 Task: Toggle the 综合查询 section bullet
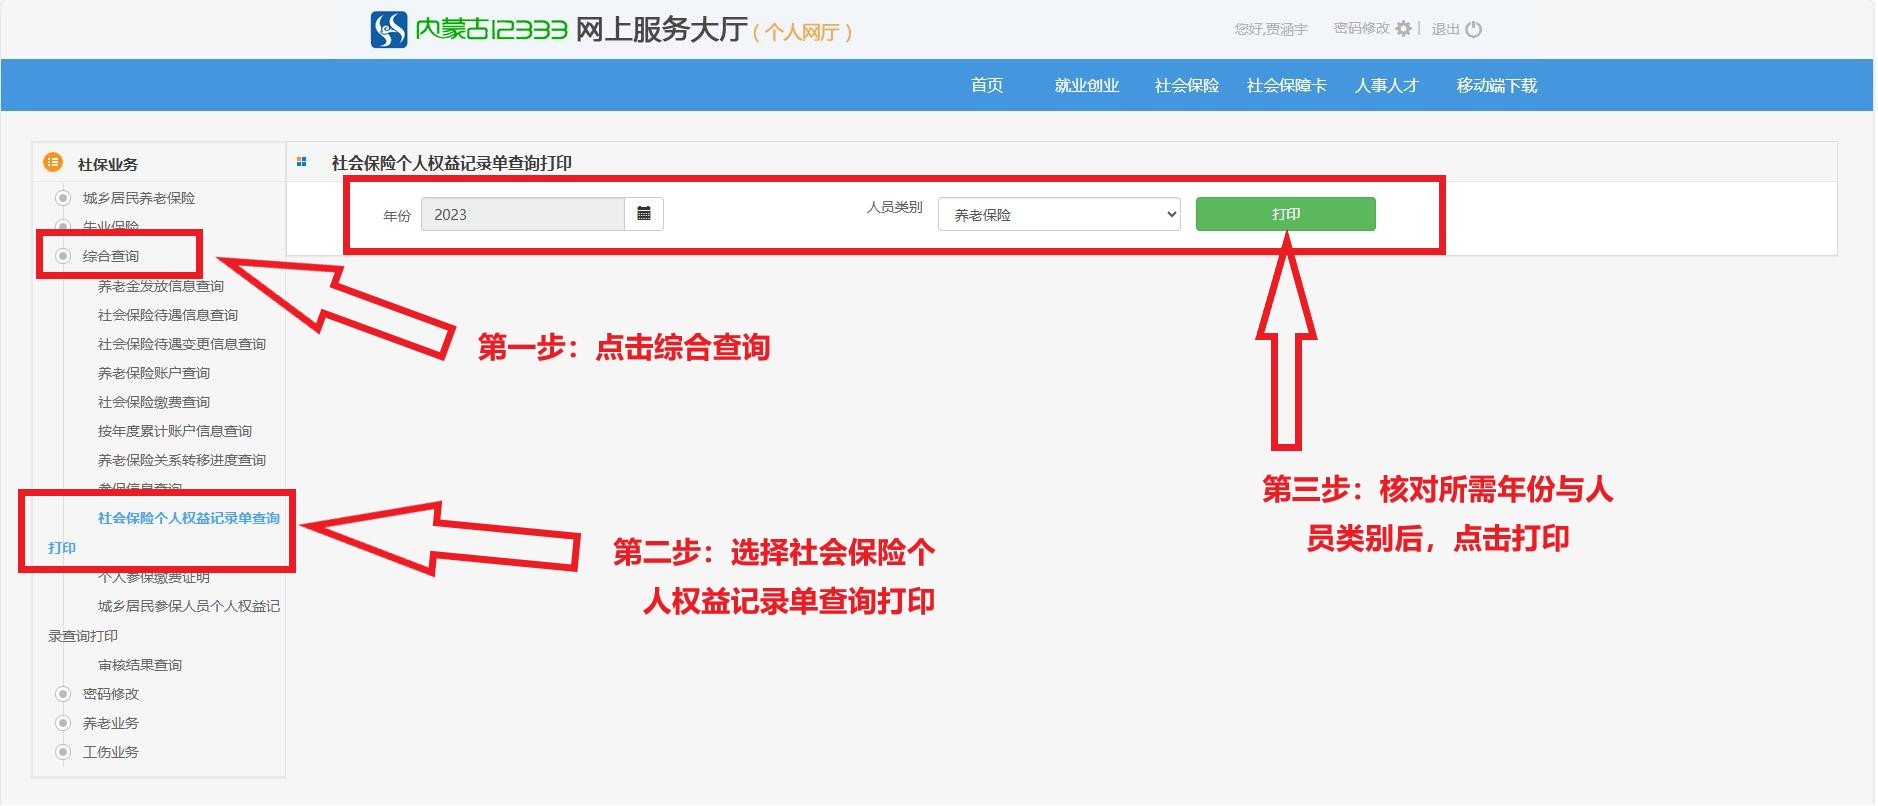63,256
